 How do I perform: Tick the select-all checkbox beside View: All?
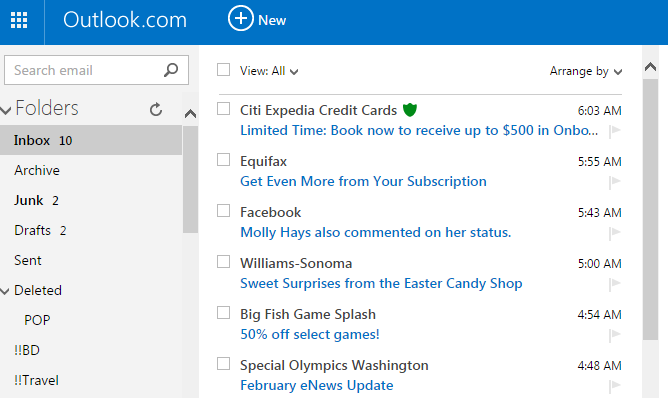(x=224, y=69)
